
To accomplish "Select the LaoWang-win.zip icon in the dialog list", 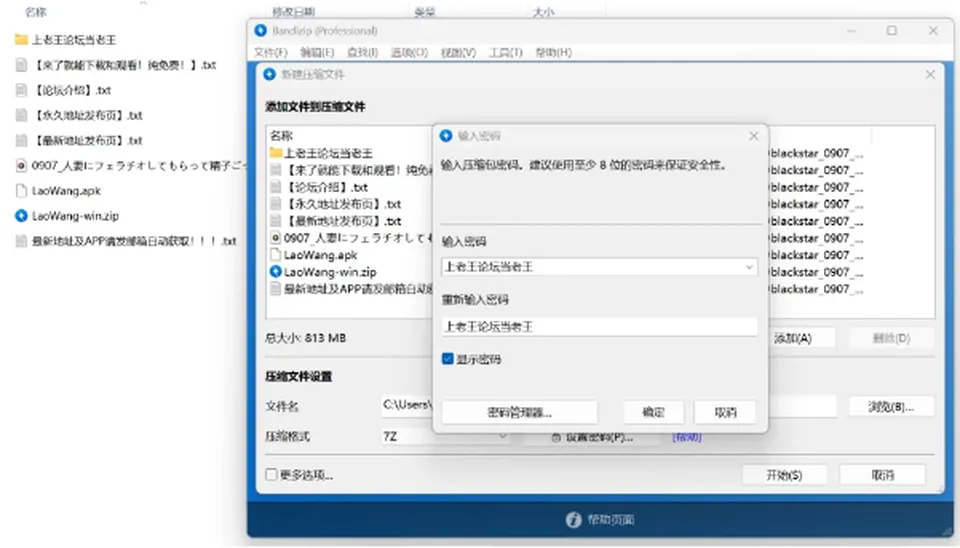I will pyautogui.click(x=276, y=271).
